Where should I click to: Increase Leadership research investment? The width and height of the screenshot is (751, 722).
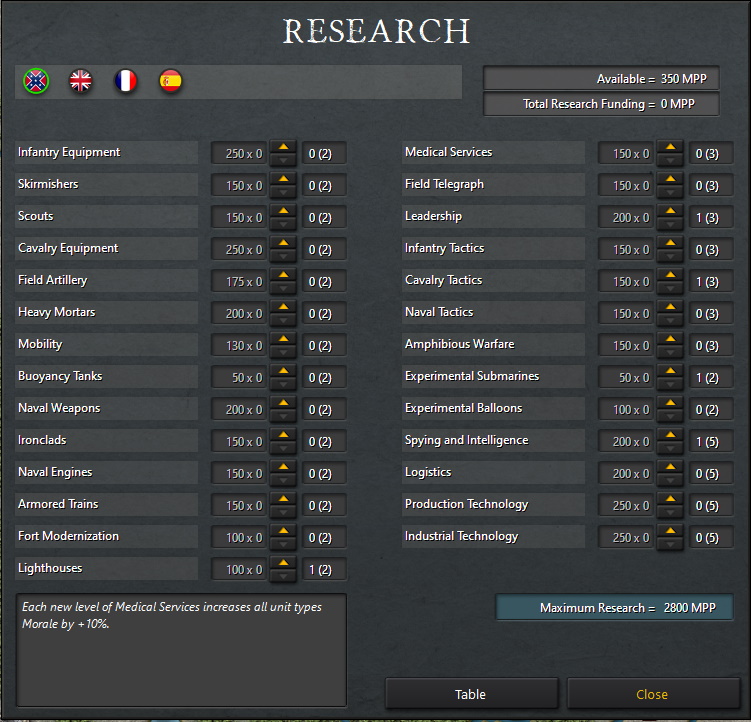pos(671,211)
